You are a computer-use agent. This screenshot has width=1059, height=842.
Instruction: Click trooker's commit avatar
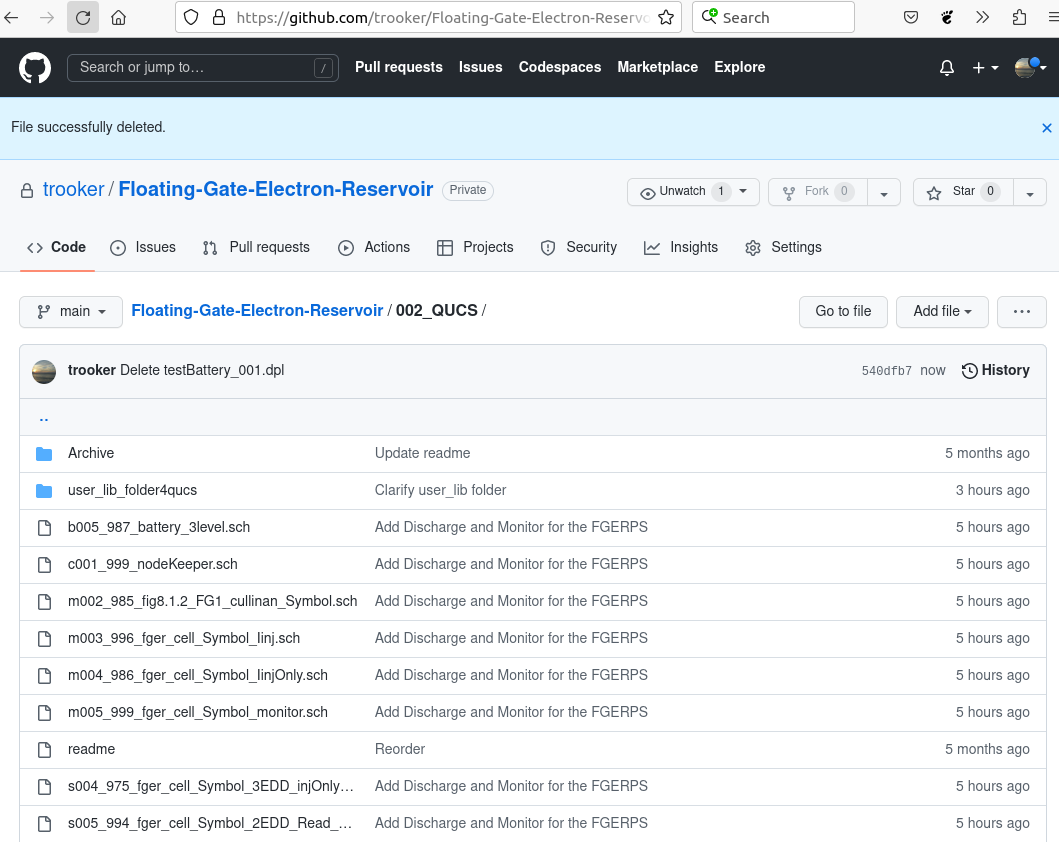[x=44, y=371]
